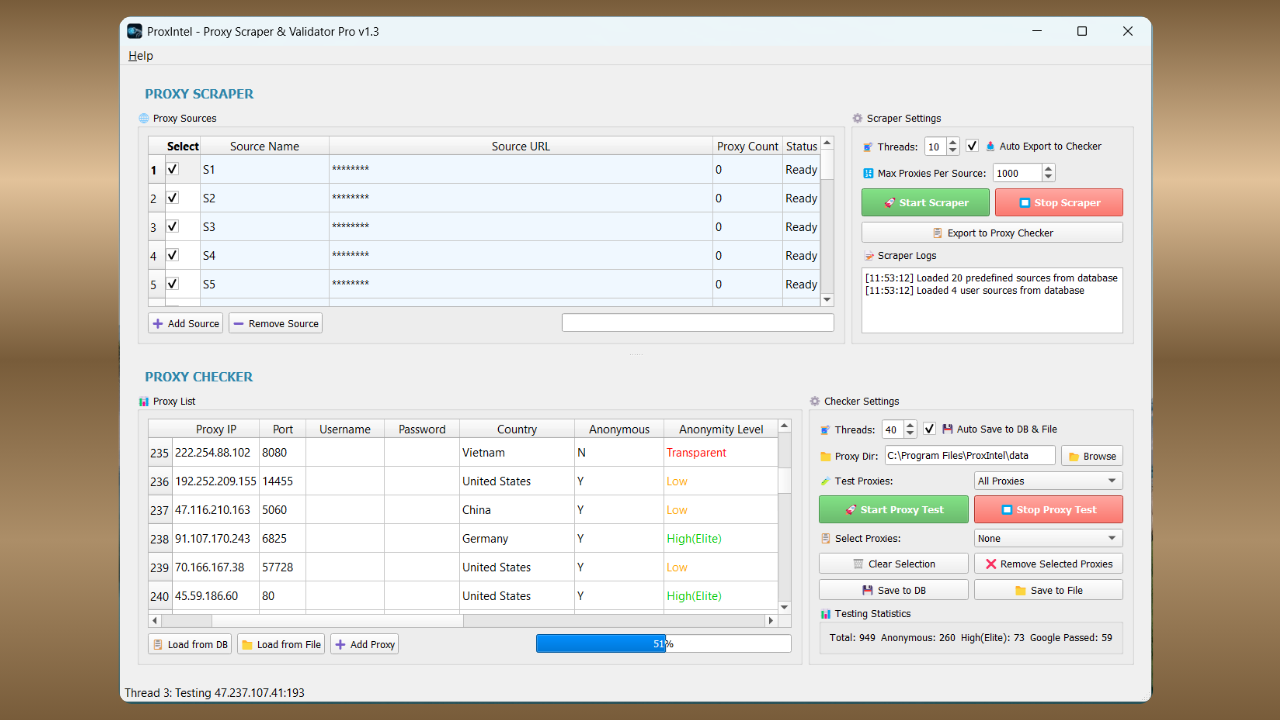The width and height of the screenshot is (1280, 720).
Task: Sort the proxy list by Country column header
Action: (x=516, y=428)
